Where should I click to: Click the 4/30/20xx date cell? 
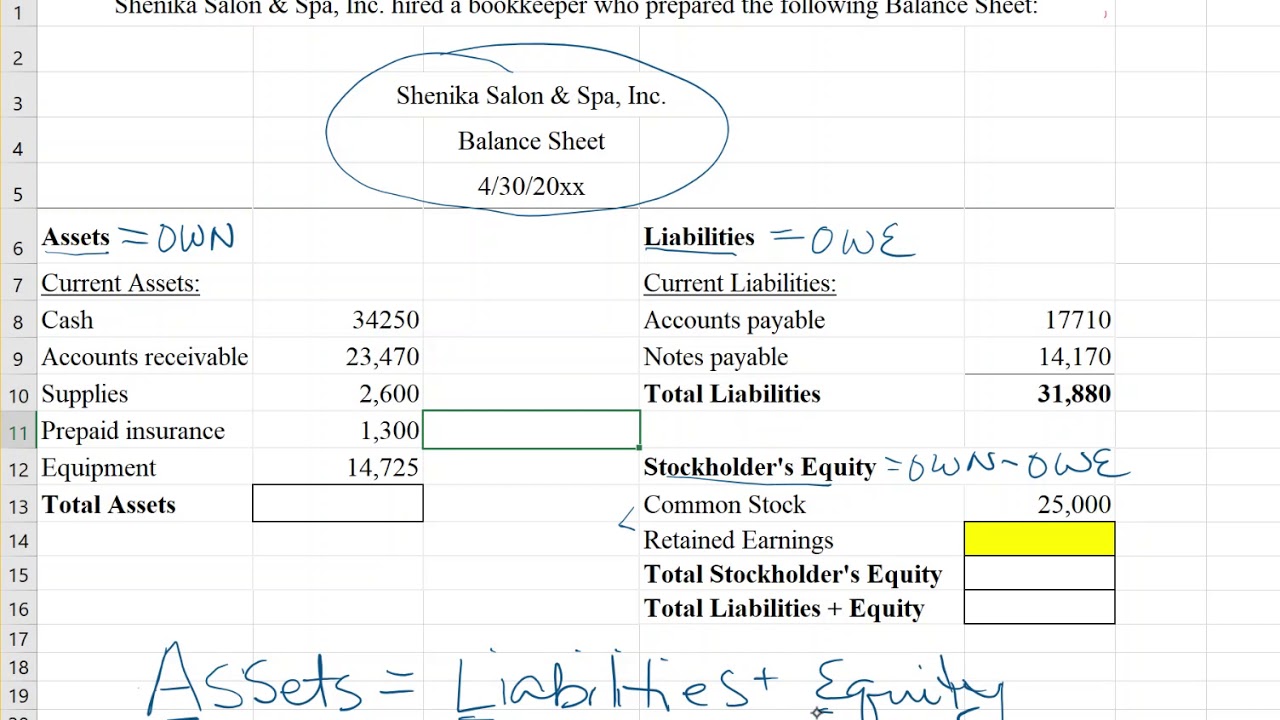pos(531,186)
